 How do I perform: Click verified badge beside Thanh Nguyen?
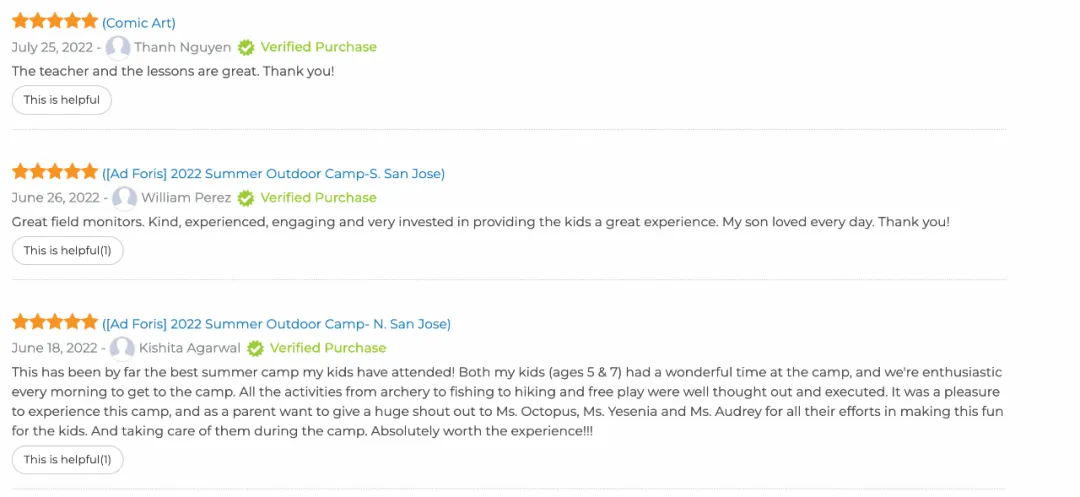(246, 47)
